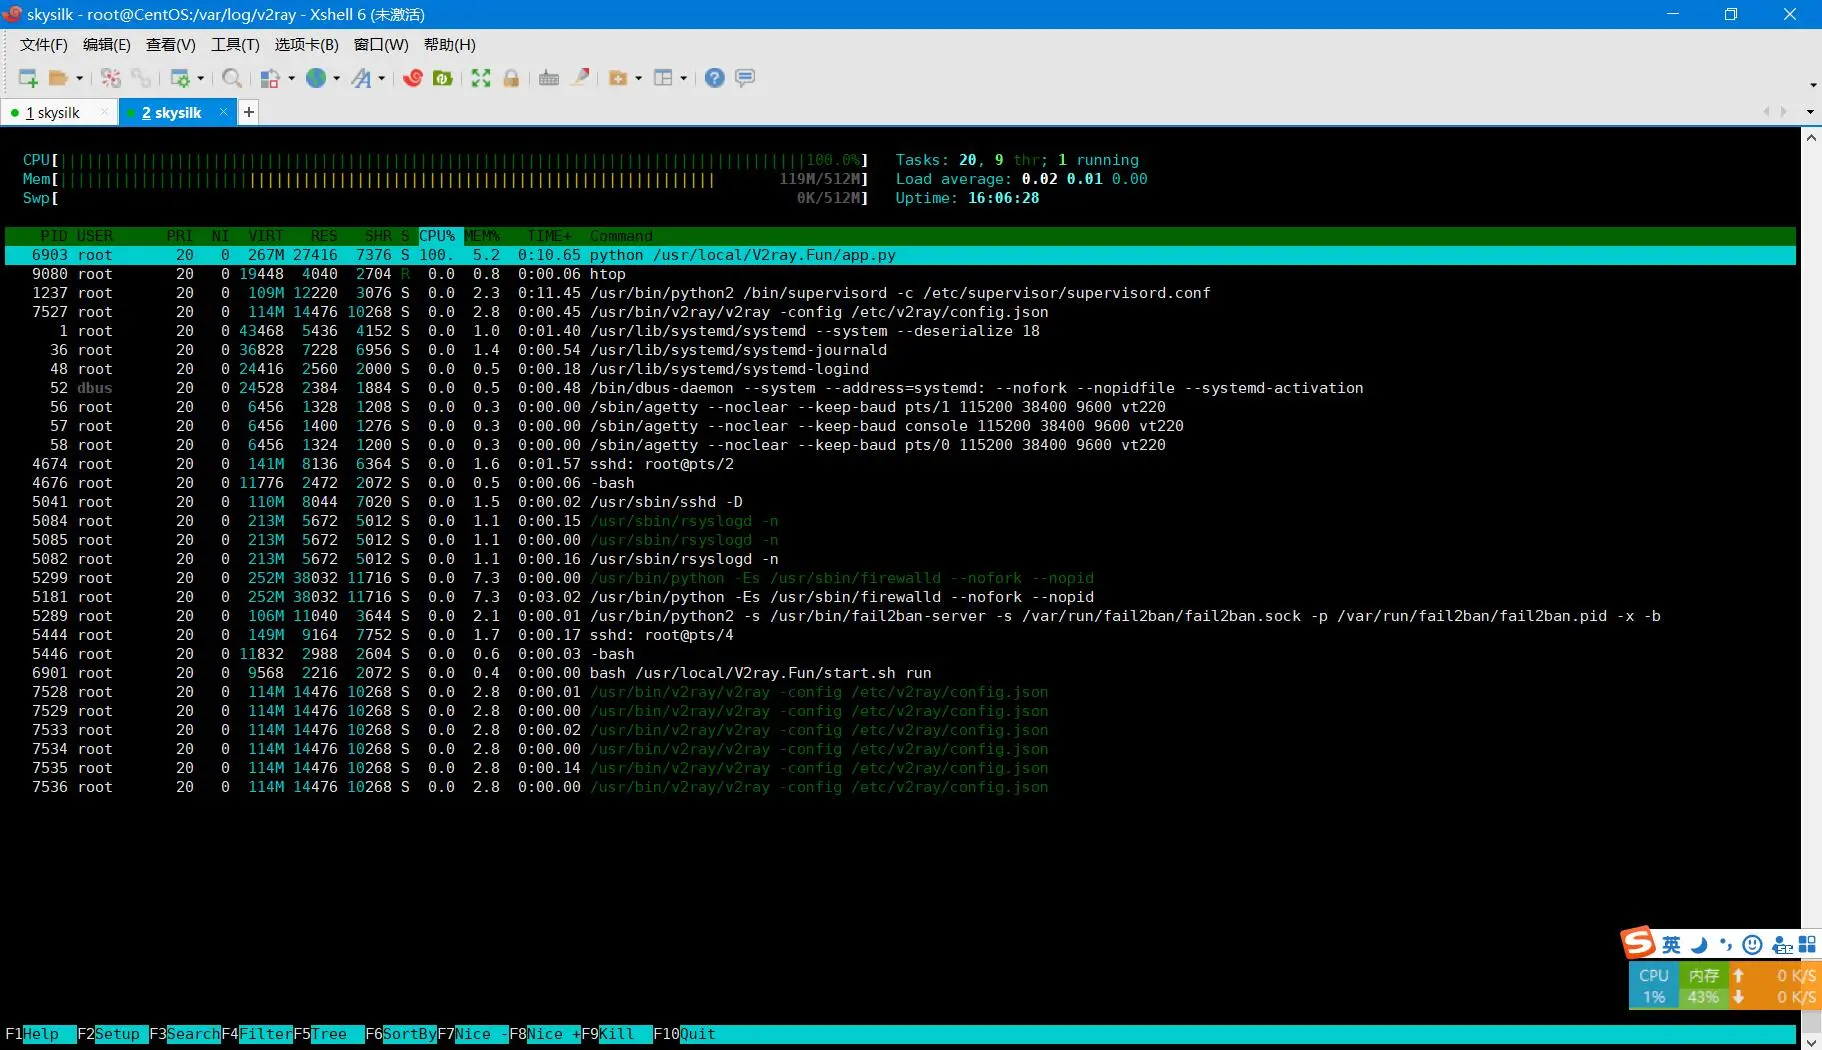Click the highlight pen toolbar icon
This screenshot has width=1822, height=1050.
click(x=579, y=78)
